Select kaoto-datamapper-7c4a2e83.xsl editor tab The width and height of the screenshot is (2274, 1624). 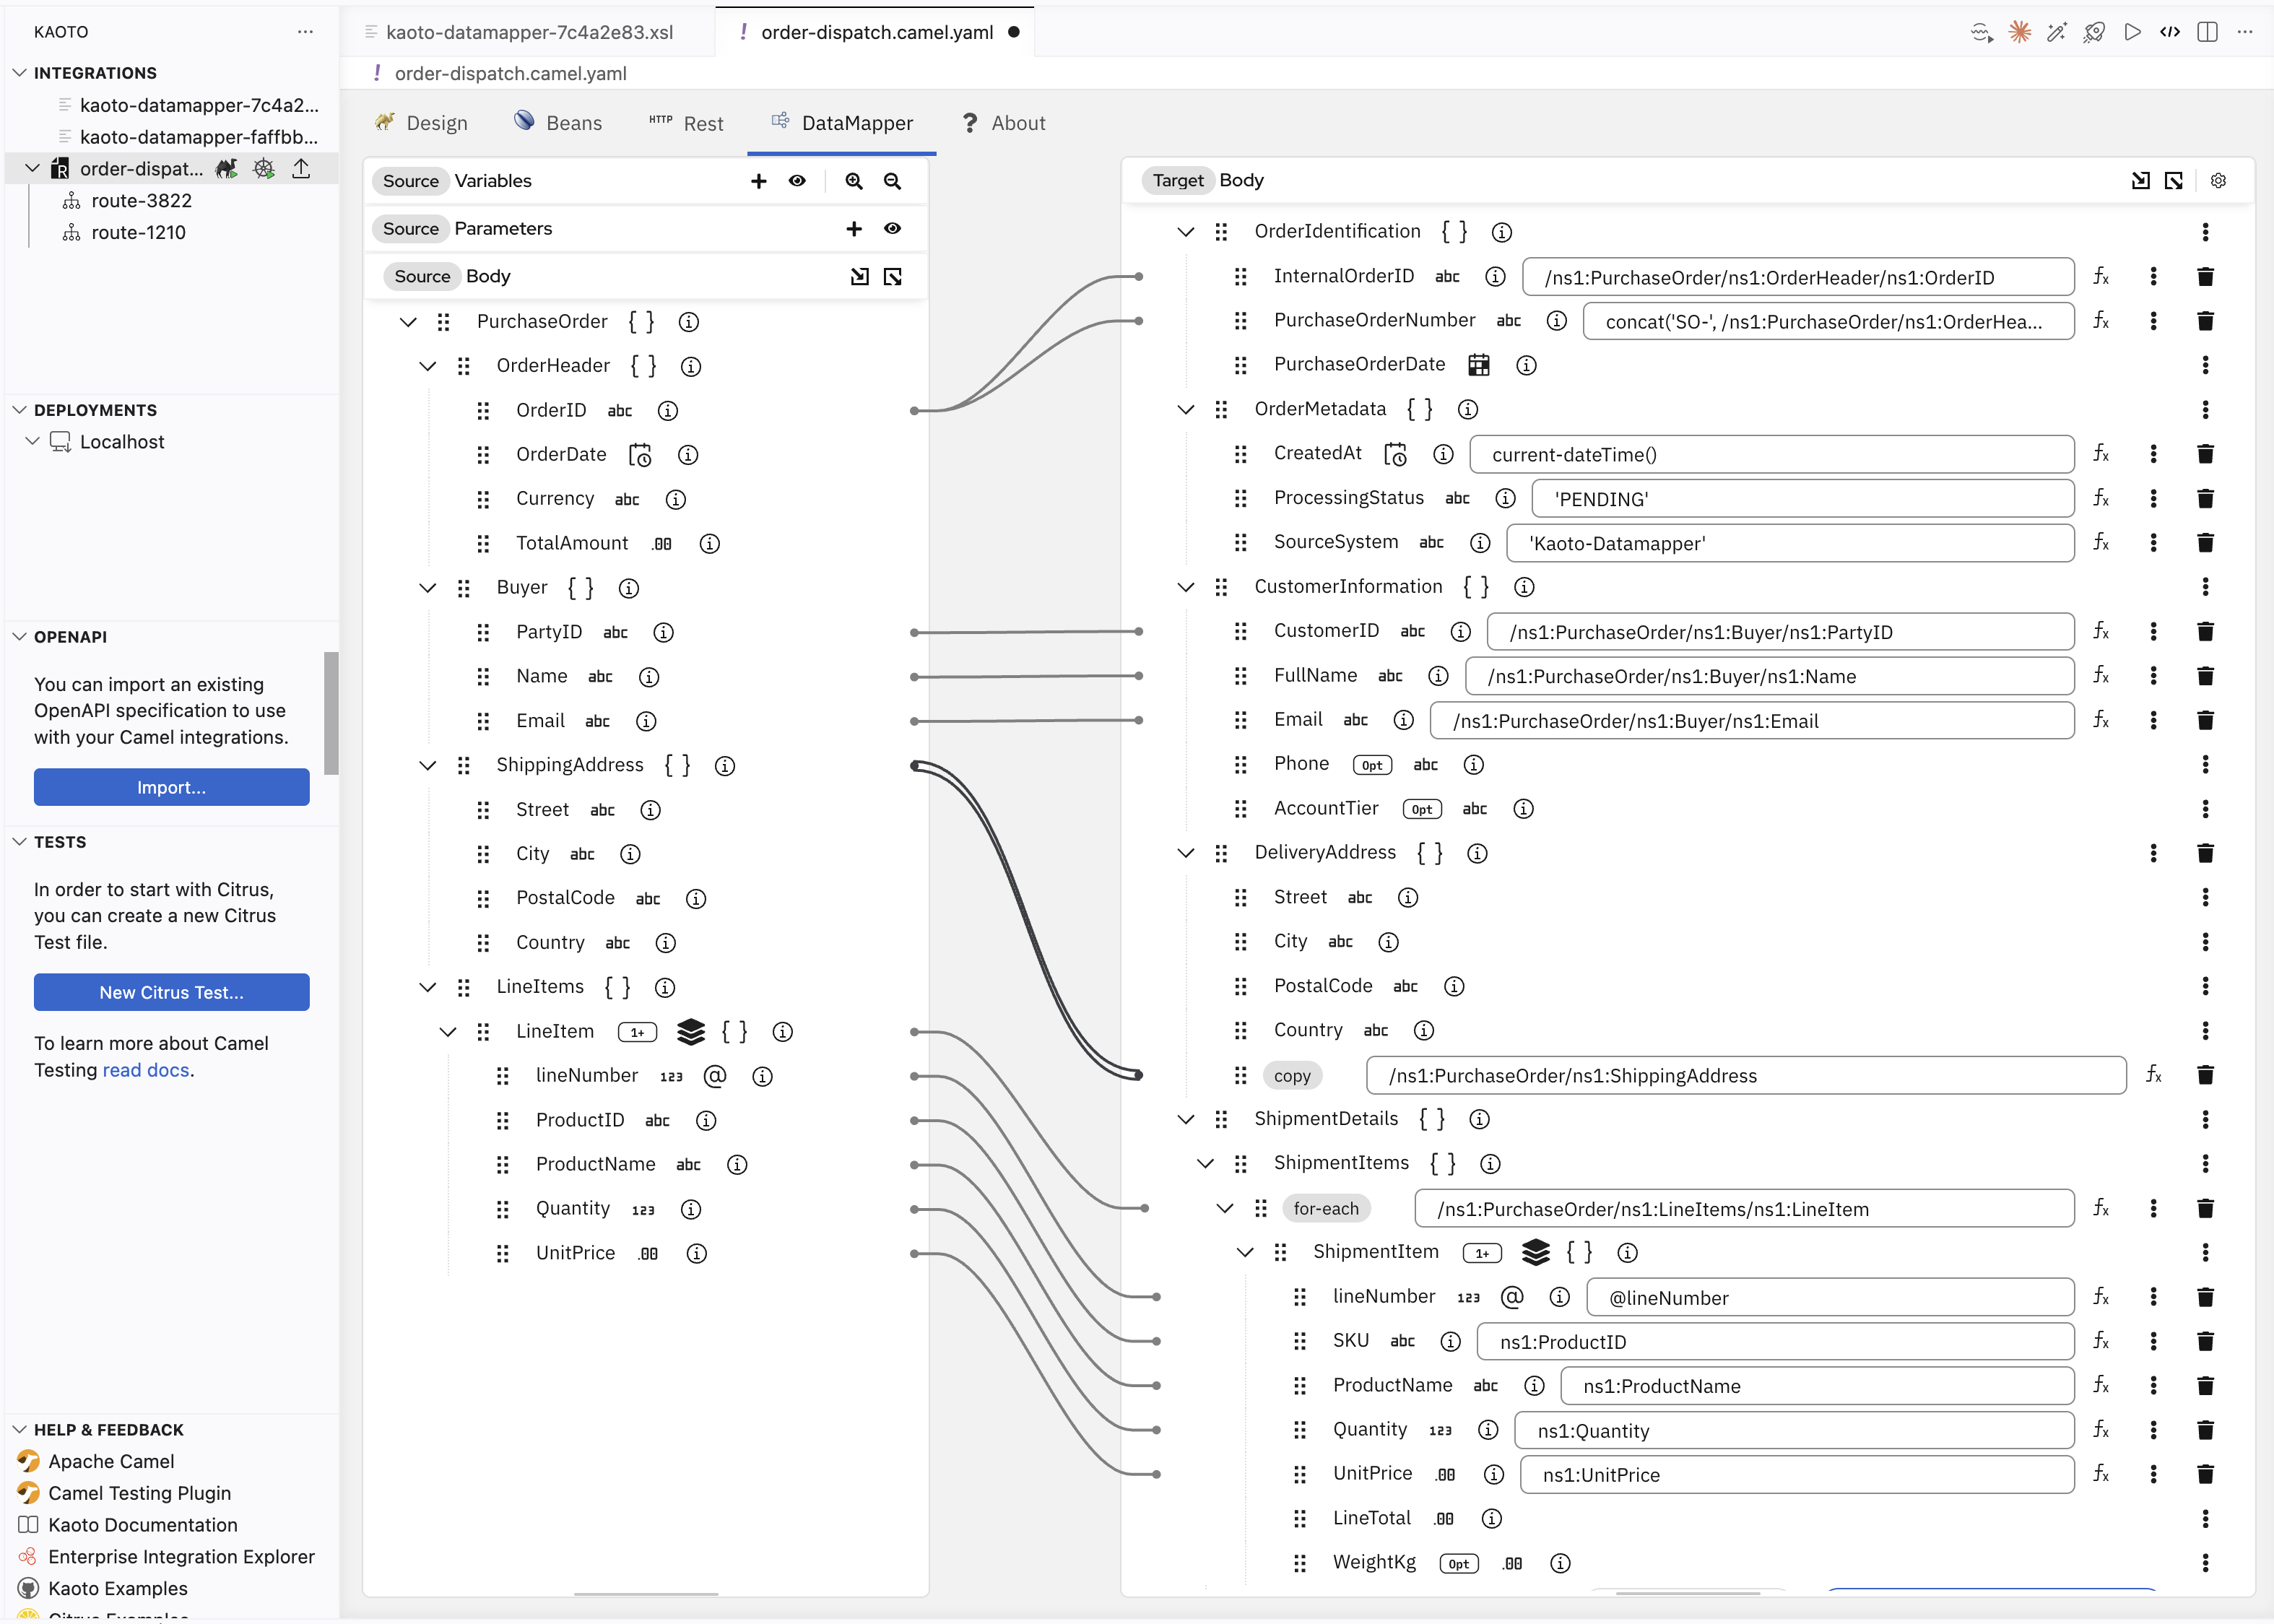(529, 32)
